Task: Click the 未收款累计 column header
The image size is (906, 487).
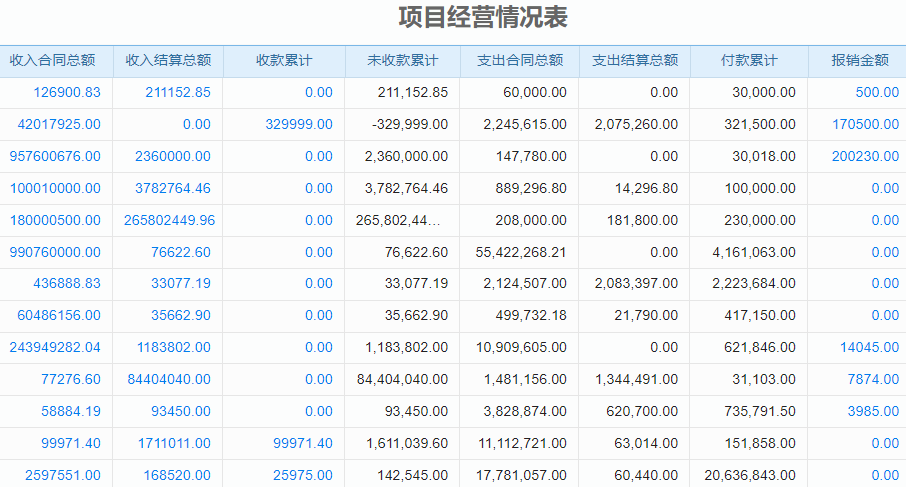Action: pyautogui.click(x=403, y=61)
